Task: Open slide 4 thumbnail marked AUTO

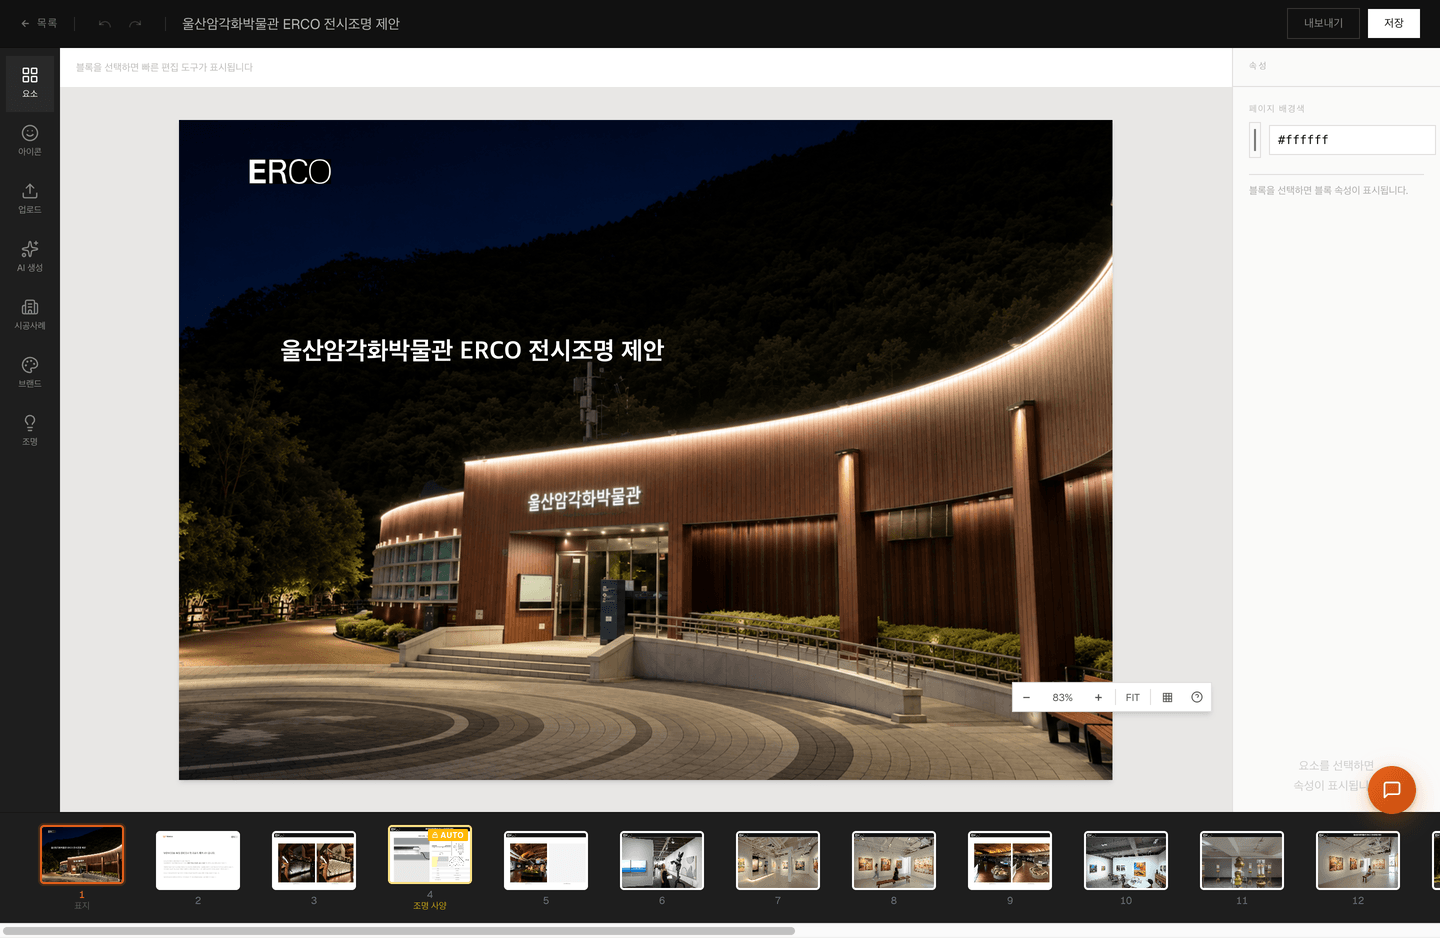Action: 430,854
